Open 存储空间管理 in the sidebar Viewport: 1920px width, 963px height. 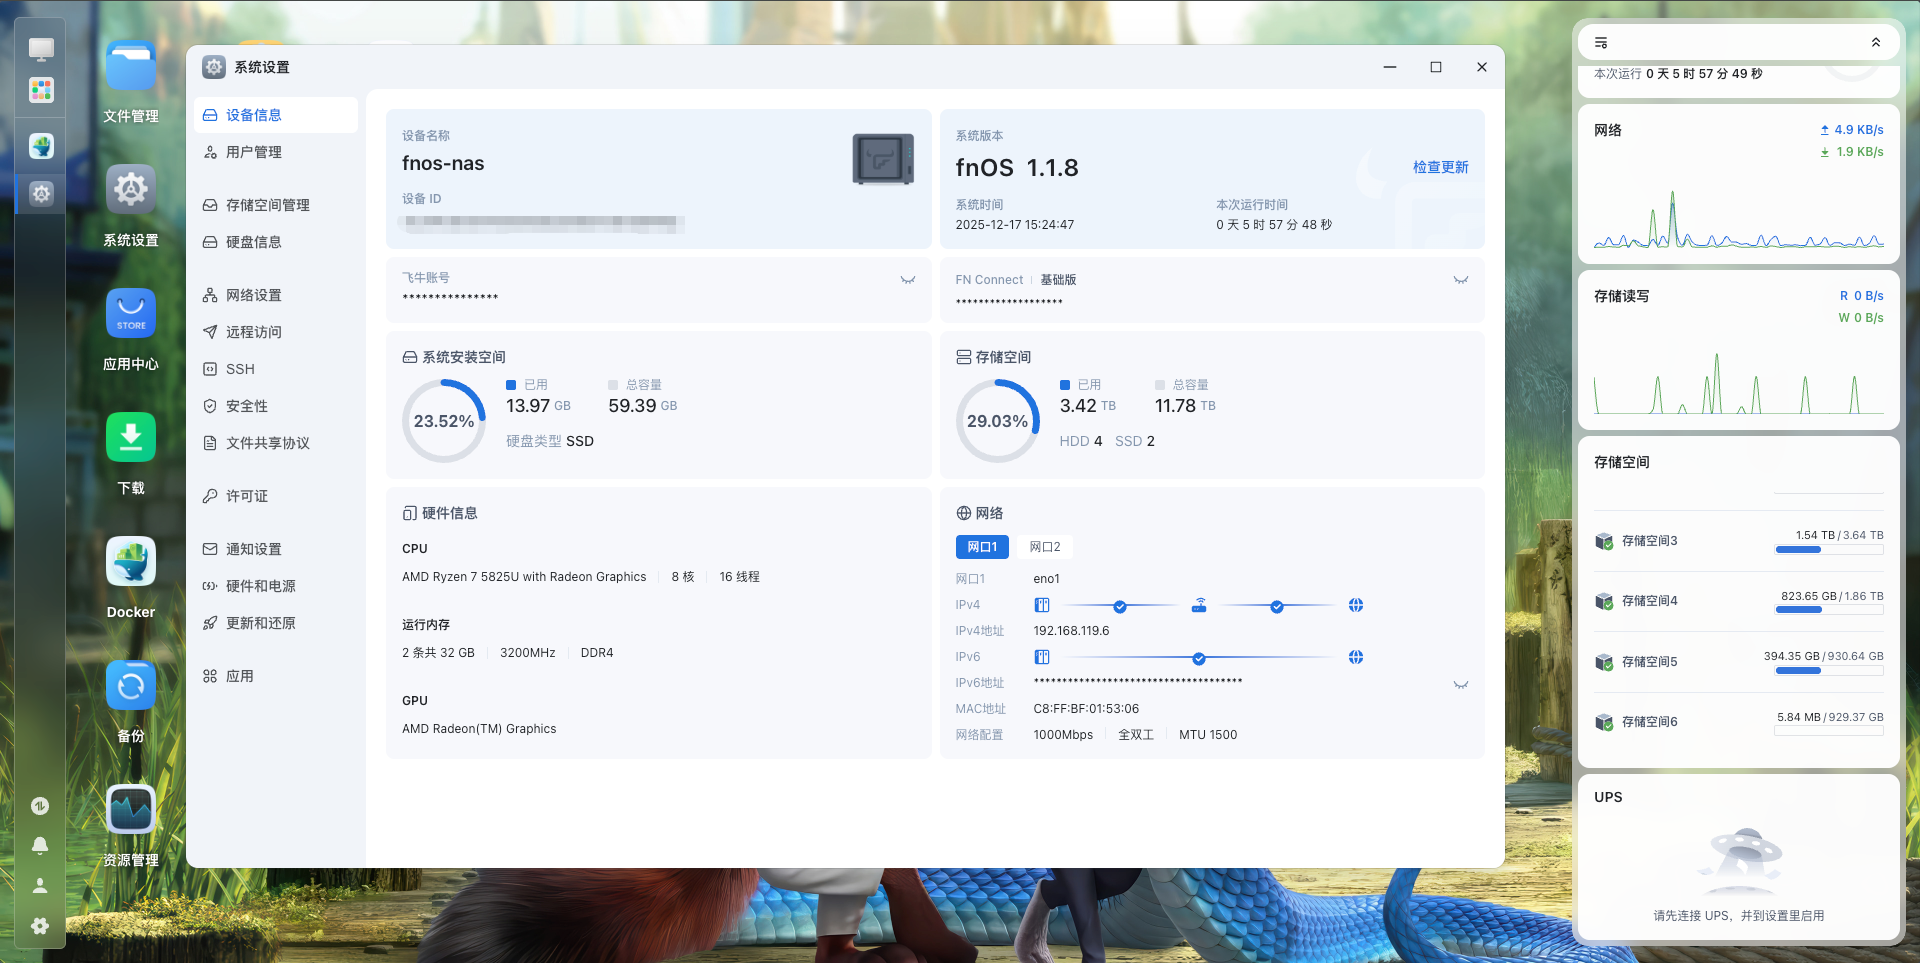pyautogui.click(x=267, y=205)
